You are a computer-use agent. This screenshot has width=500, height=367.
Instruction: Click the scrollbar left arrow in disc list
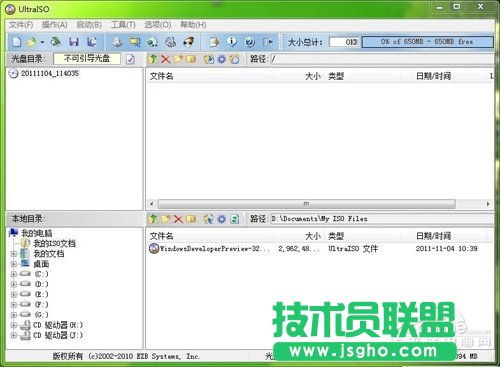pyautogui.click(x=152, y=204)
